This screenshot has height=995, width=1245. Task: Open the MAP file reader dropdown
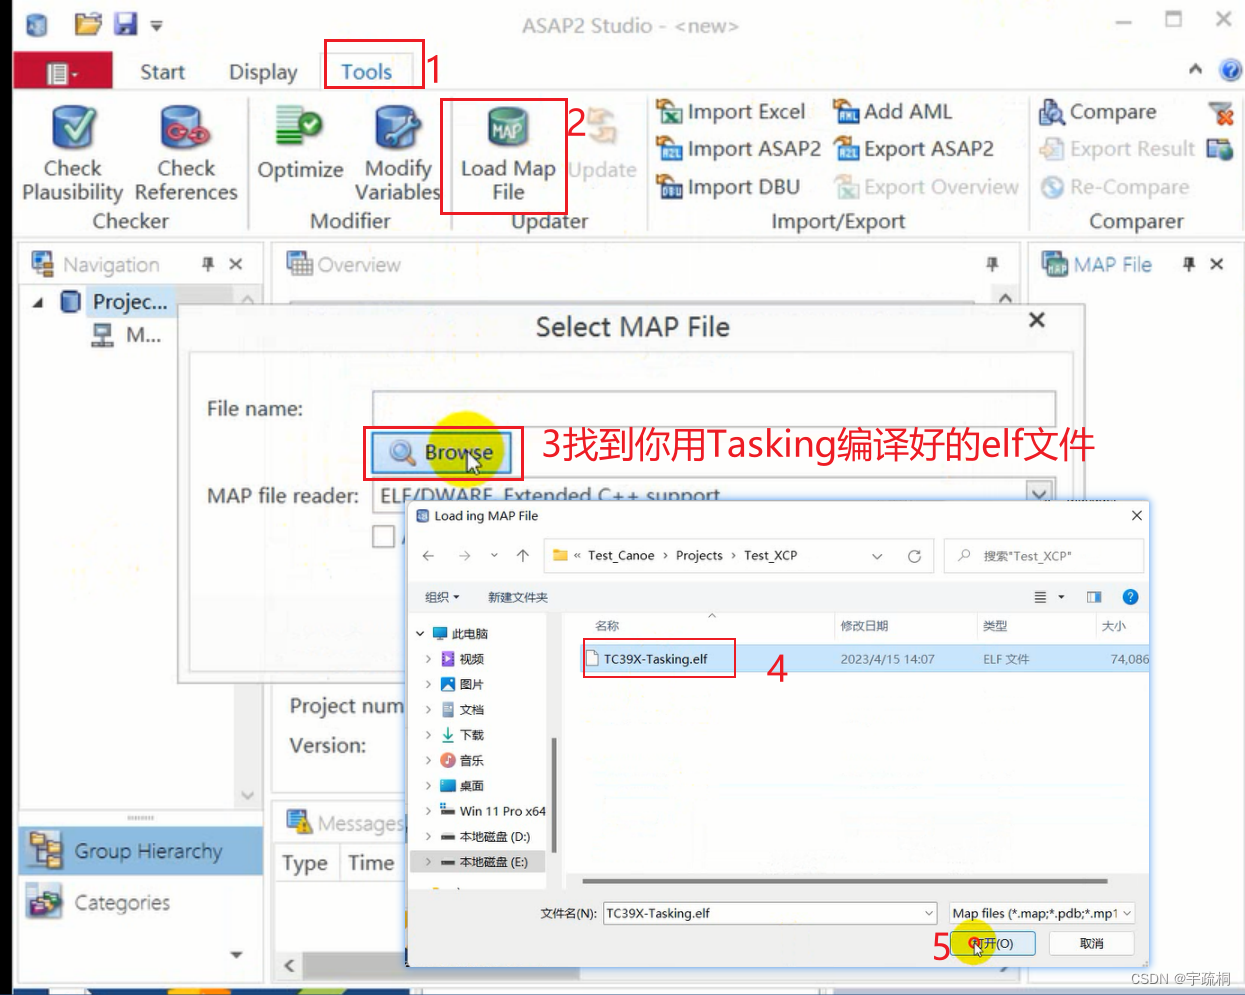(1040, 494)
